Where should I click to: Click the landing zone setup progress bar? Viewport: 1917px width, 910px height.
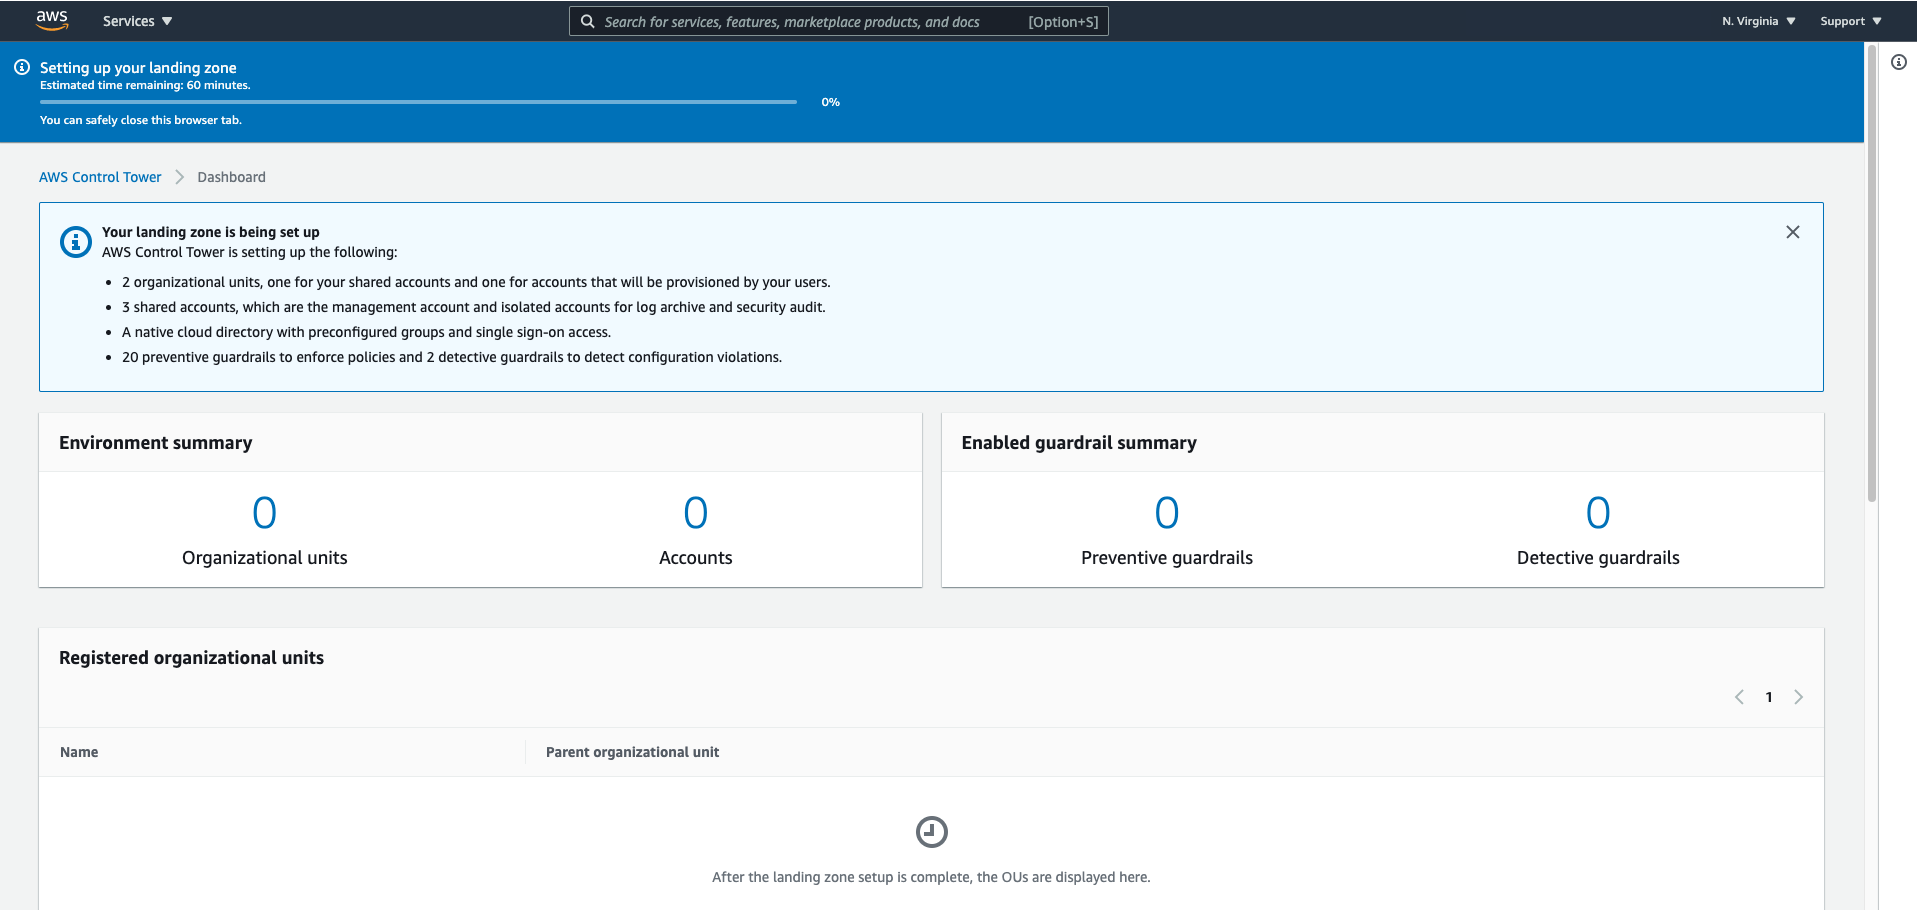[x=418, y=102]
